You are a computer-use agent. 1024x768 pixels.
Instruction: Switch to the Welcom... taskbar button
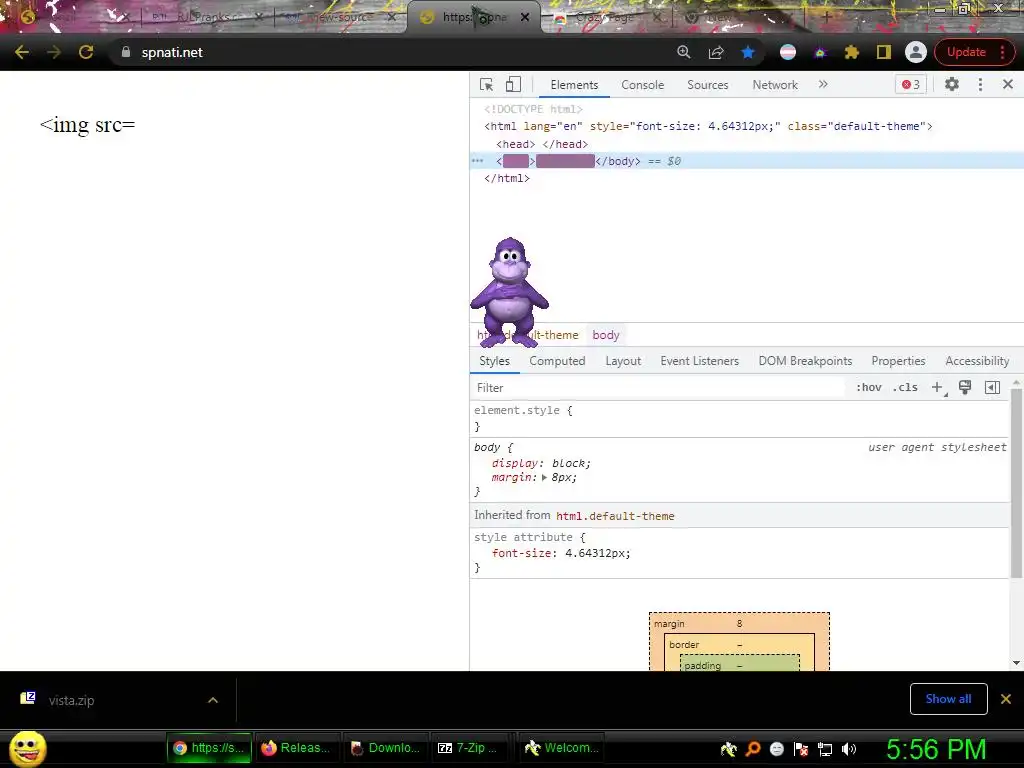click(x=562, y=748)
